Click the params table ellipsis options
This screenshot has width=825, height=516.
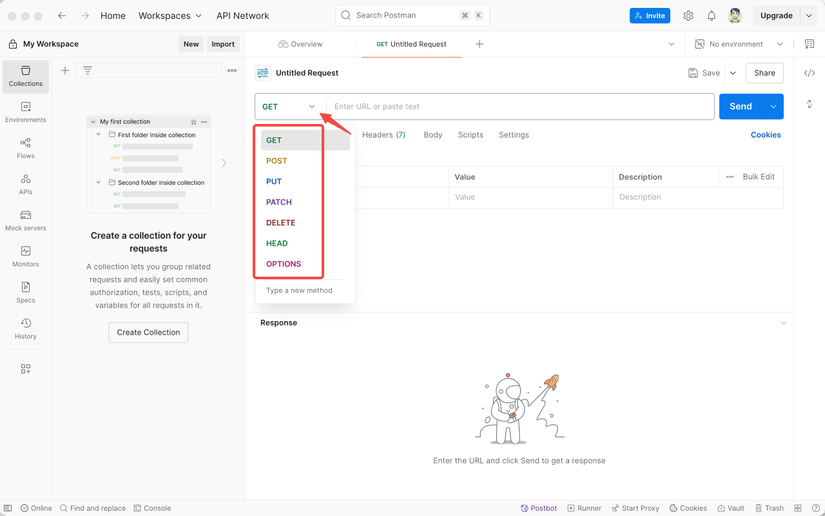click(730, 177)
